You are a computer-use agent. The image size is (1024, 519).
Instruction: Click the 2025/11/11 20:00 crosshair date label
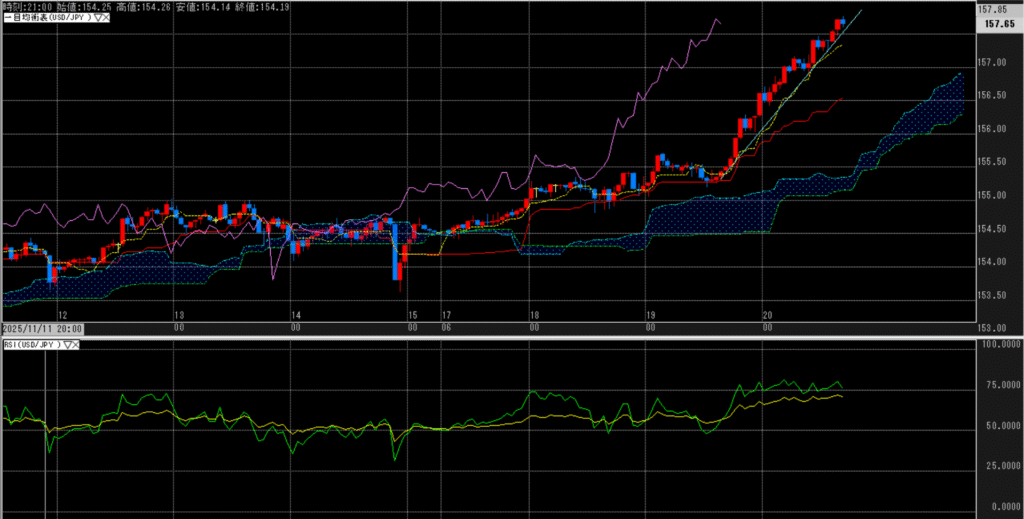point(42,328)
